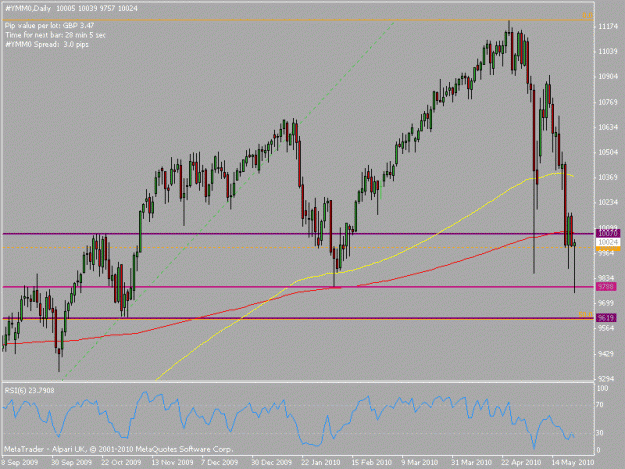Image resolution: width=625 pixels, height=469 pixels.
Task: Click the orange 50.0 Fibonacci level label
Action: (586, 315)
